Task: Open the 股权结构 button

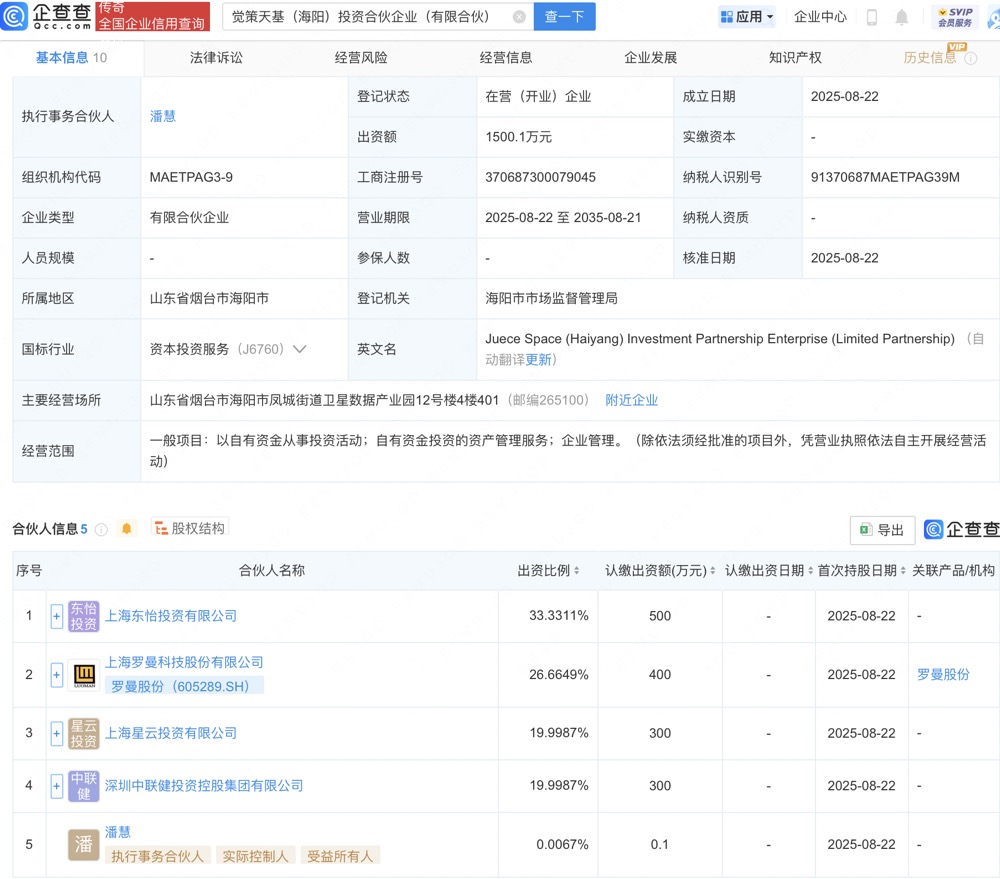Action: (190, 528)
